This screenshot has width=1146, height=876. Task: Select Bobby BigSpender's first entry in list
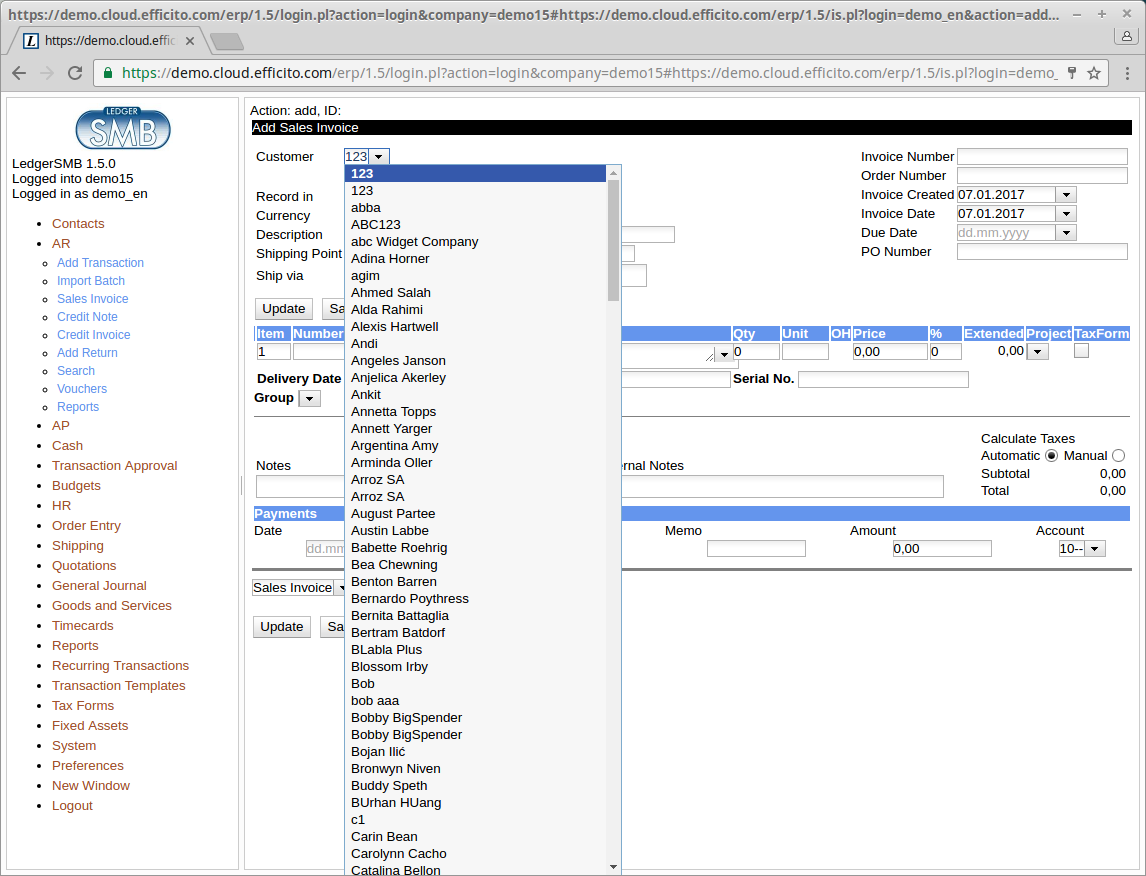pyautogui.click(x=406, y=718)
